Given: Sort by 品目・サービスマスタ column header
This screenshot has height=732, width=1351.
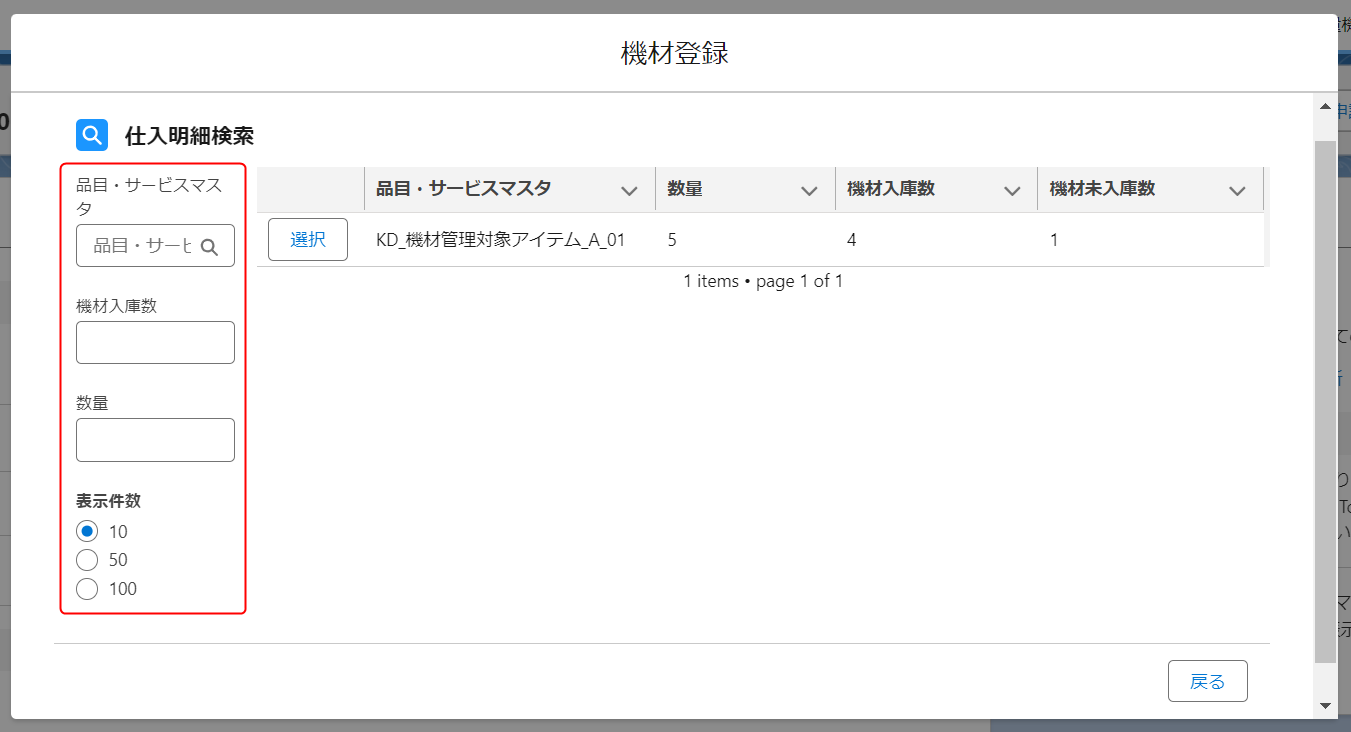Looking at the screenshot, I should click(463, 189).
